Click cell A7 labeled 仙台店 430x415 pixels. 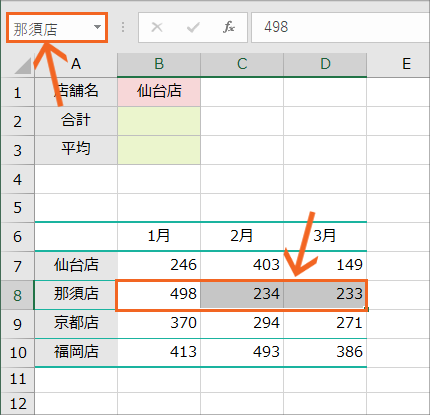pos(76,266)
